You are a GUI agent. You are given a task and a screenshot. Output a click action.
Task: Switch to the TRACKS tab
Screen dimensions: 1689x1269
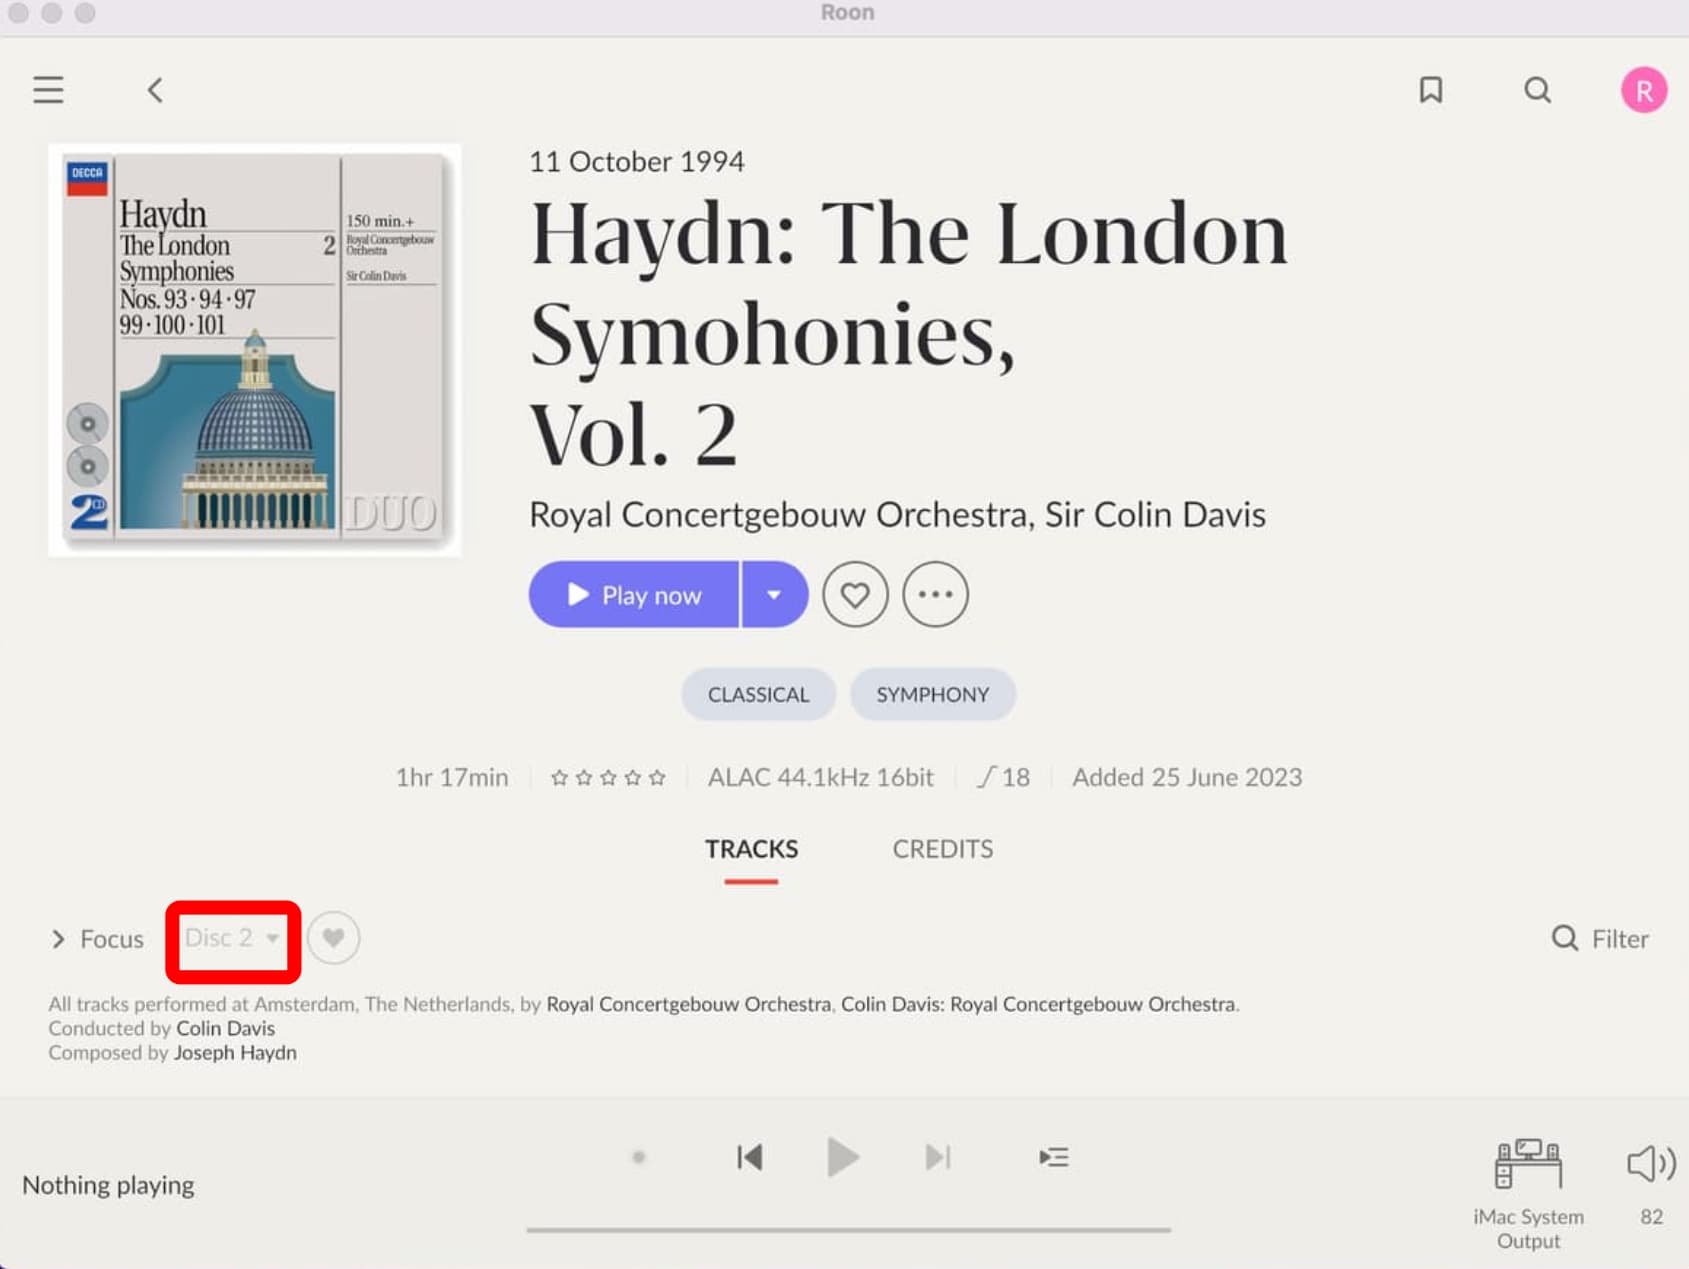click(752, 849)
